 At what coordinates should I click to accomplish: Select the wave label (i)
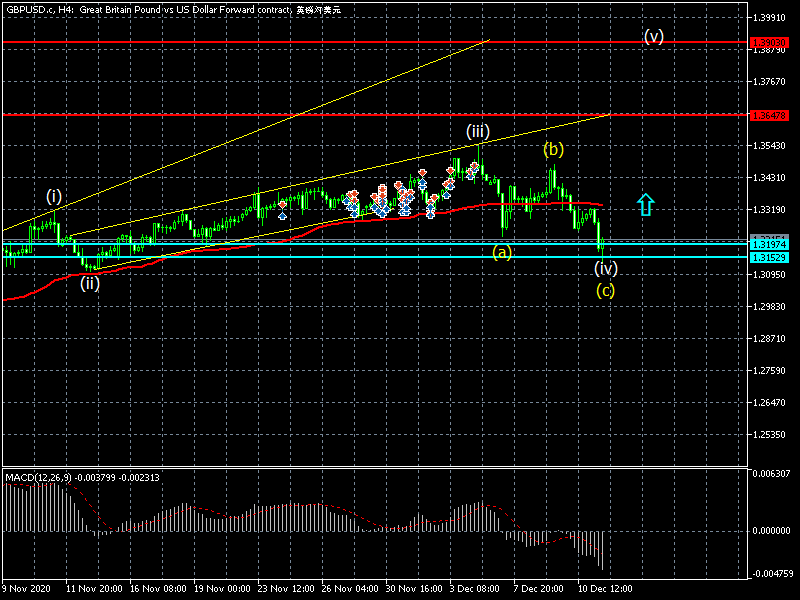(54, 196)
